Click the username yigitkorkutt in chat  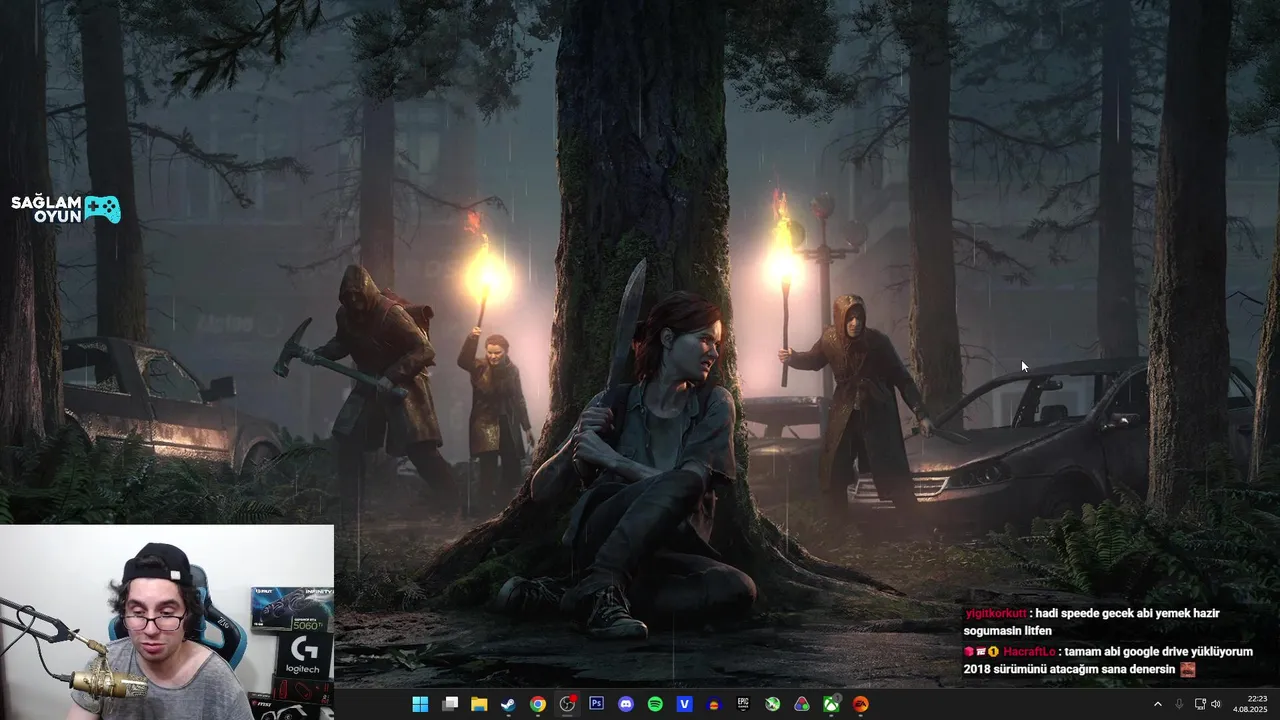pos(995,613)
